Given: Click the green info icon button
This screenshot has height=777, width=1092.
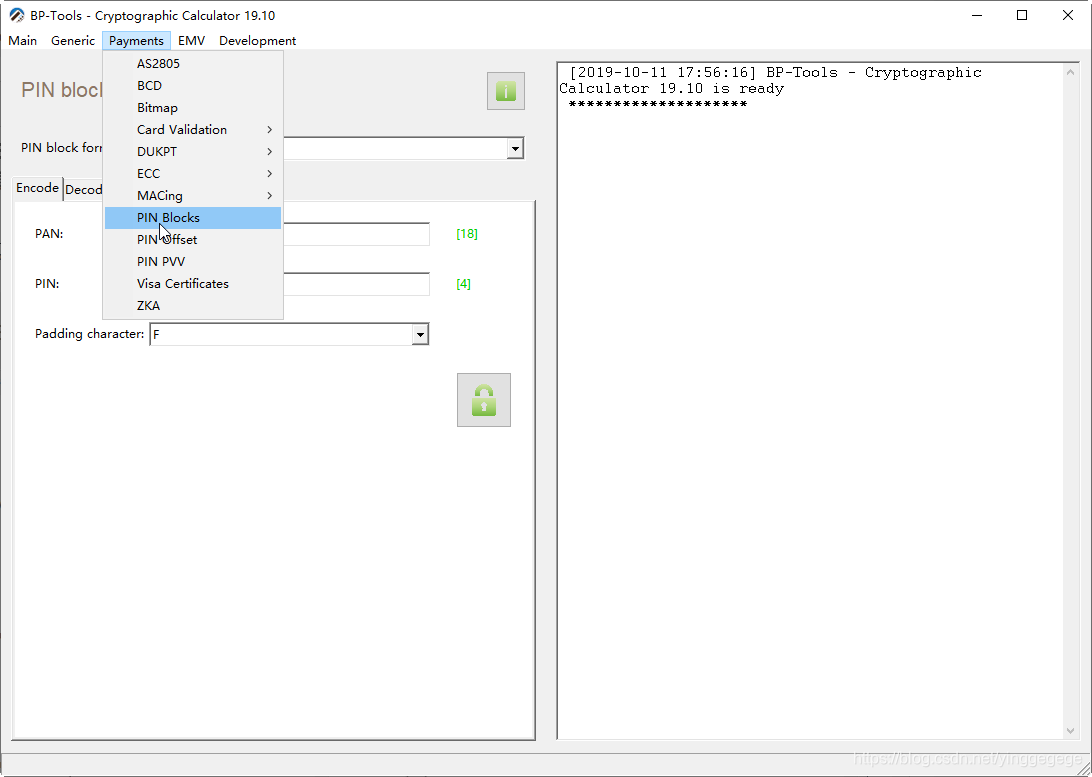Looking at the screenshot, I should point(506,91).
